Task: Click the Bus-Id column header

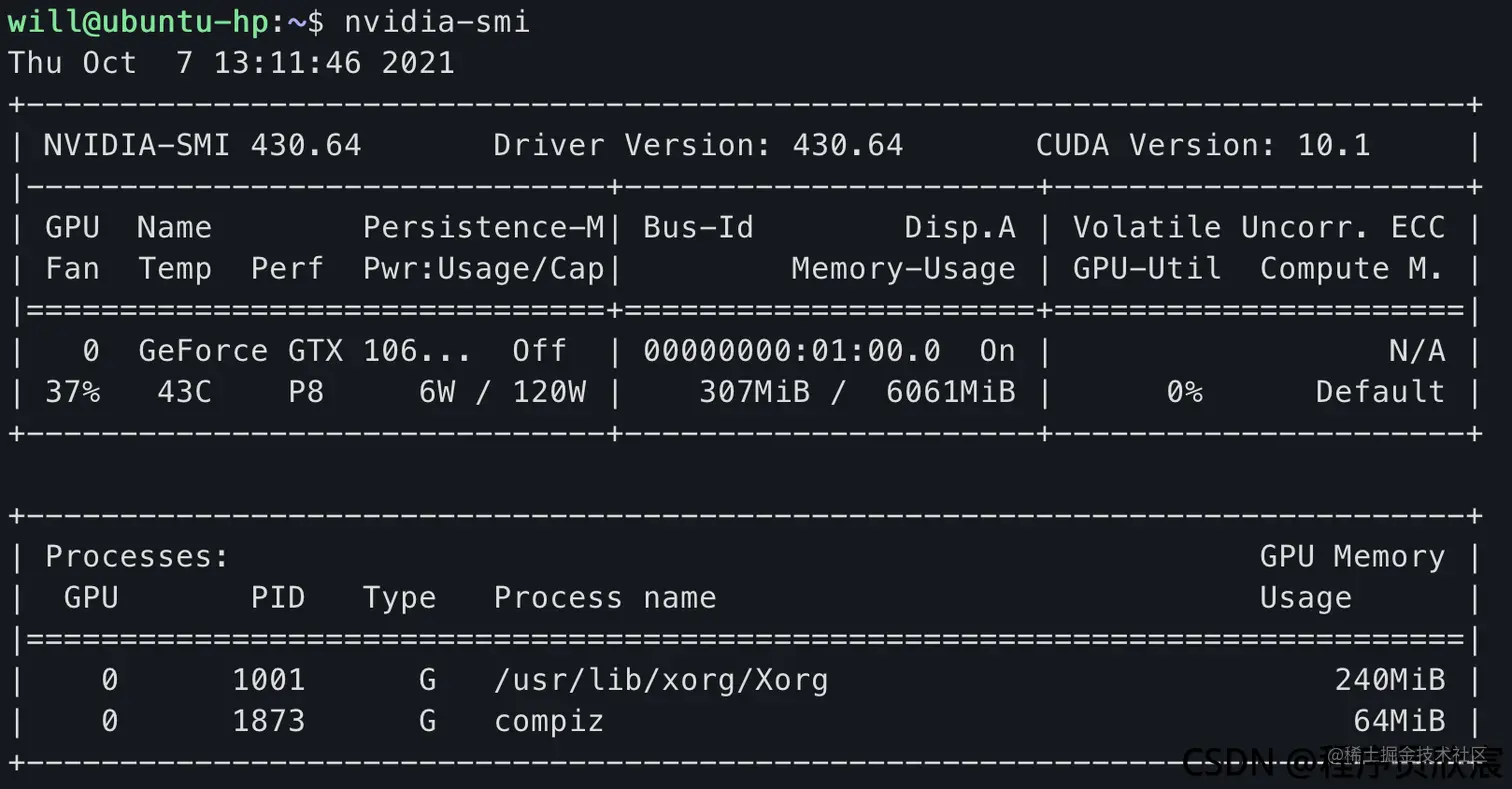Action: click(698, 227)
